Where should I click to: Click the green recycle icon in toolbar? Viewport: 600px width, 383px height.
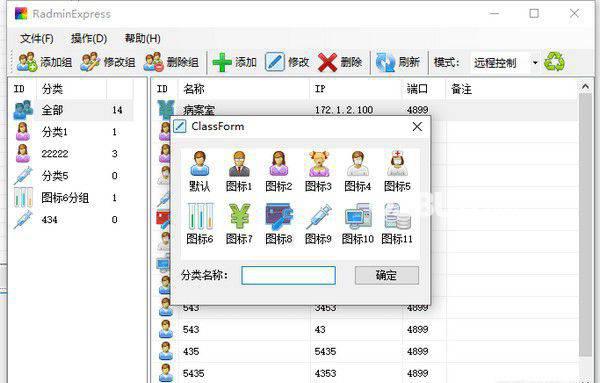554,61
